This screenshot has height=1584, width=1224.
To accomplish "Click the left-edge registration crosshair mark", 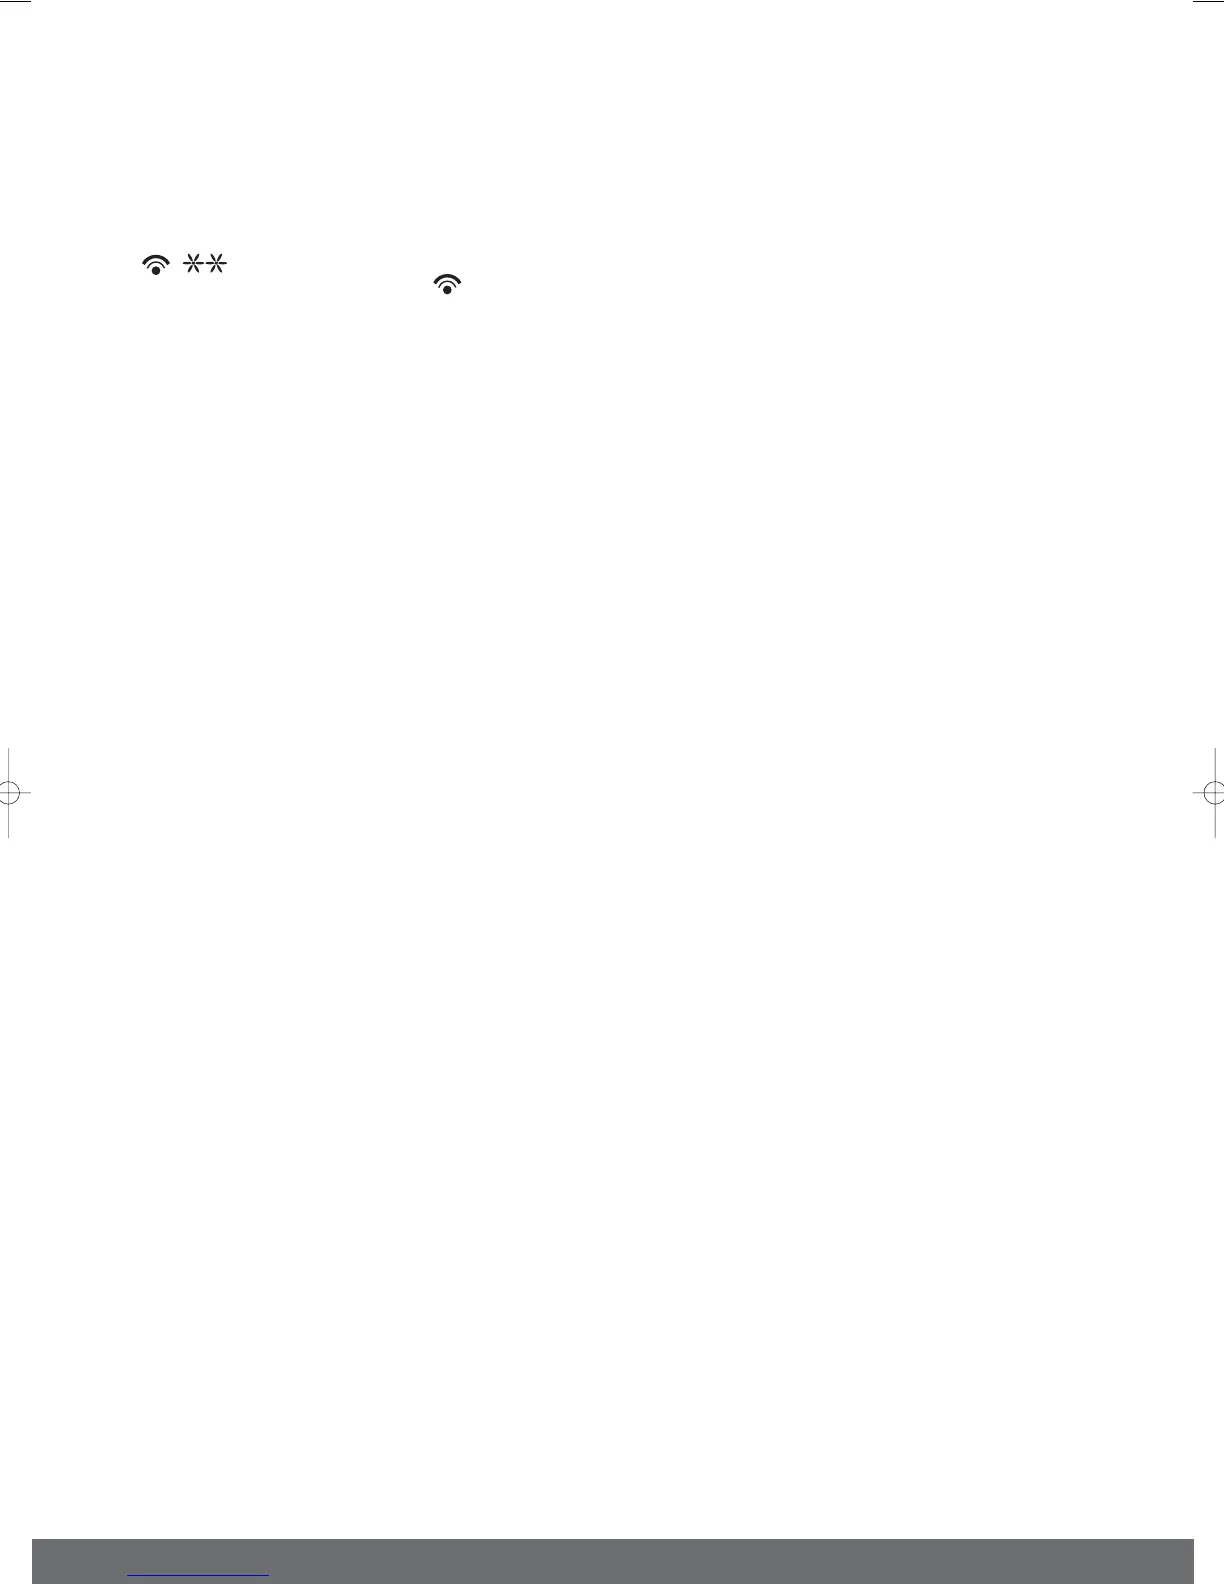I will click(9, 793).
